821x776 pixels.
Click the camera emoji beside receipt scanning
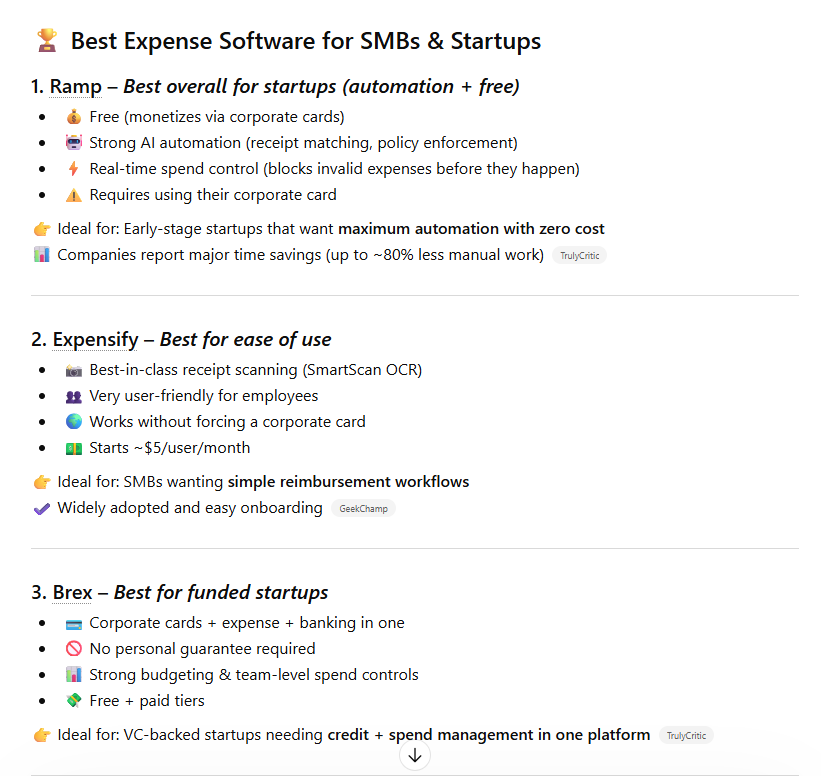tap(73, 370)
